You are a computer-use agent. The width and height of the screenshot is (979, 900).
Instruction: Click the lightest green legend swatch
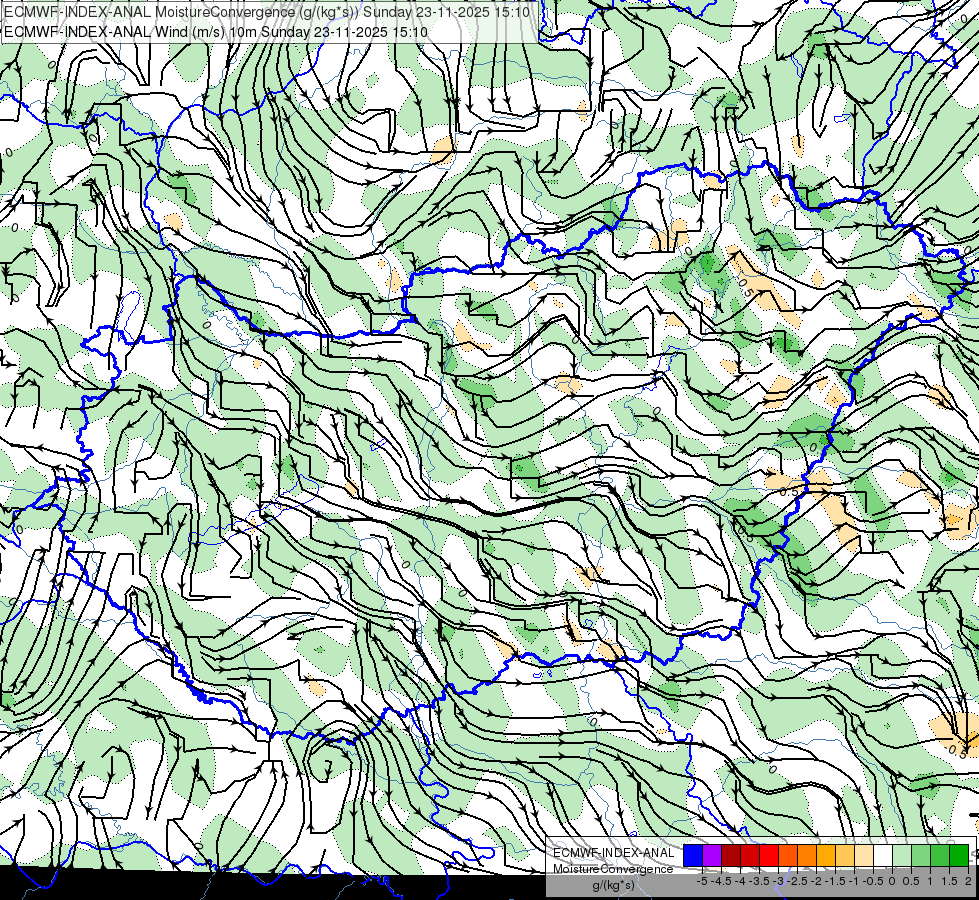pos(902,855)
